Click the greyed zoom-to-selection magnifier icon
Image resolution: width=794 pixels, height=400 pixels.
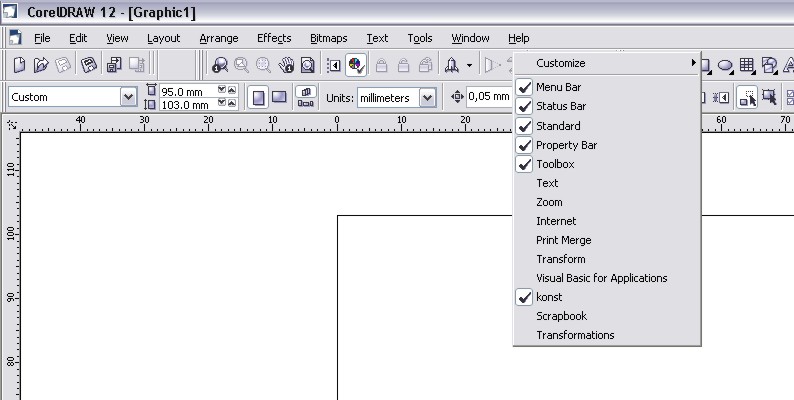(241, 65)
